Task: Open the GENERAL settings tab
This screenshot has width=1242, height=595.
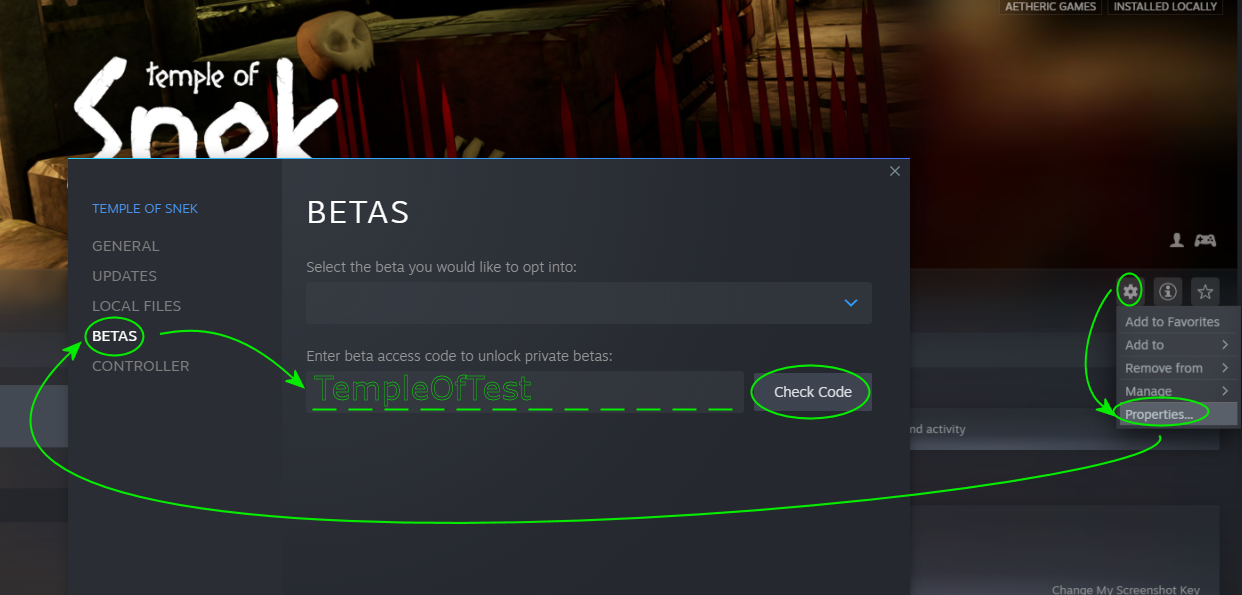Action: (125, 246)
